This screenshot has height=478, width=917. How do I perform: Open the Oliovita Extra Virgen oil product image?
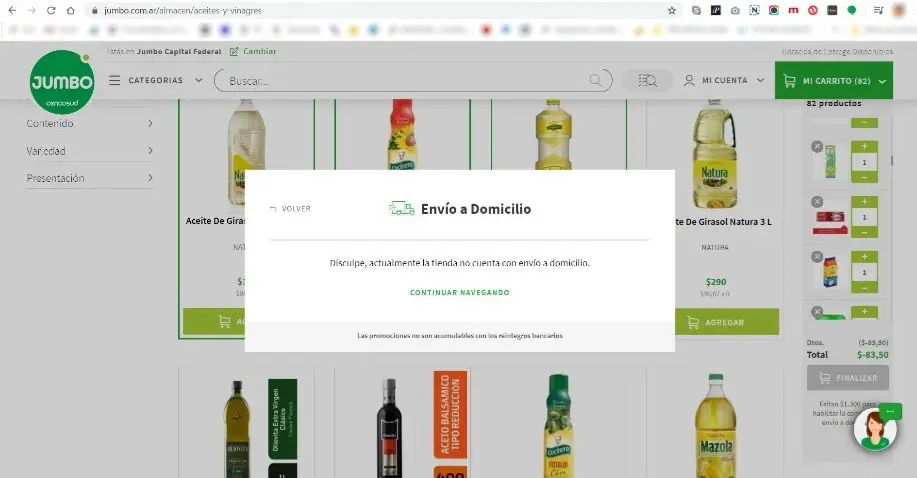click(x=237, y=429)
